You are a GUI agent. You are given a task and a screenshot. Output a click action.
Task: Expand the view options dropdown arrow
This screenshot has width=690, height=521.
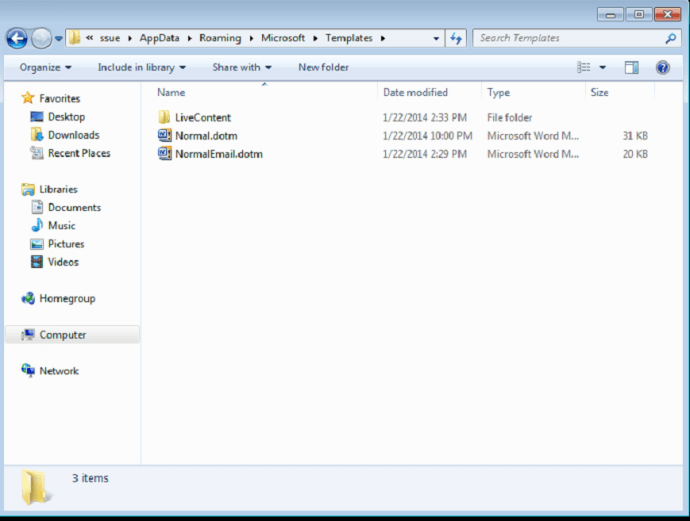tap(603, 68)
